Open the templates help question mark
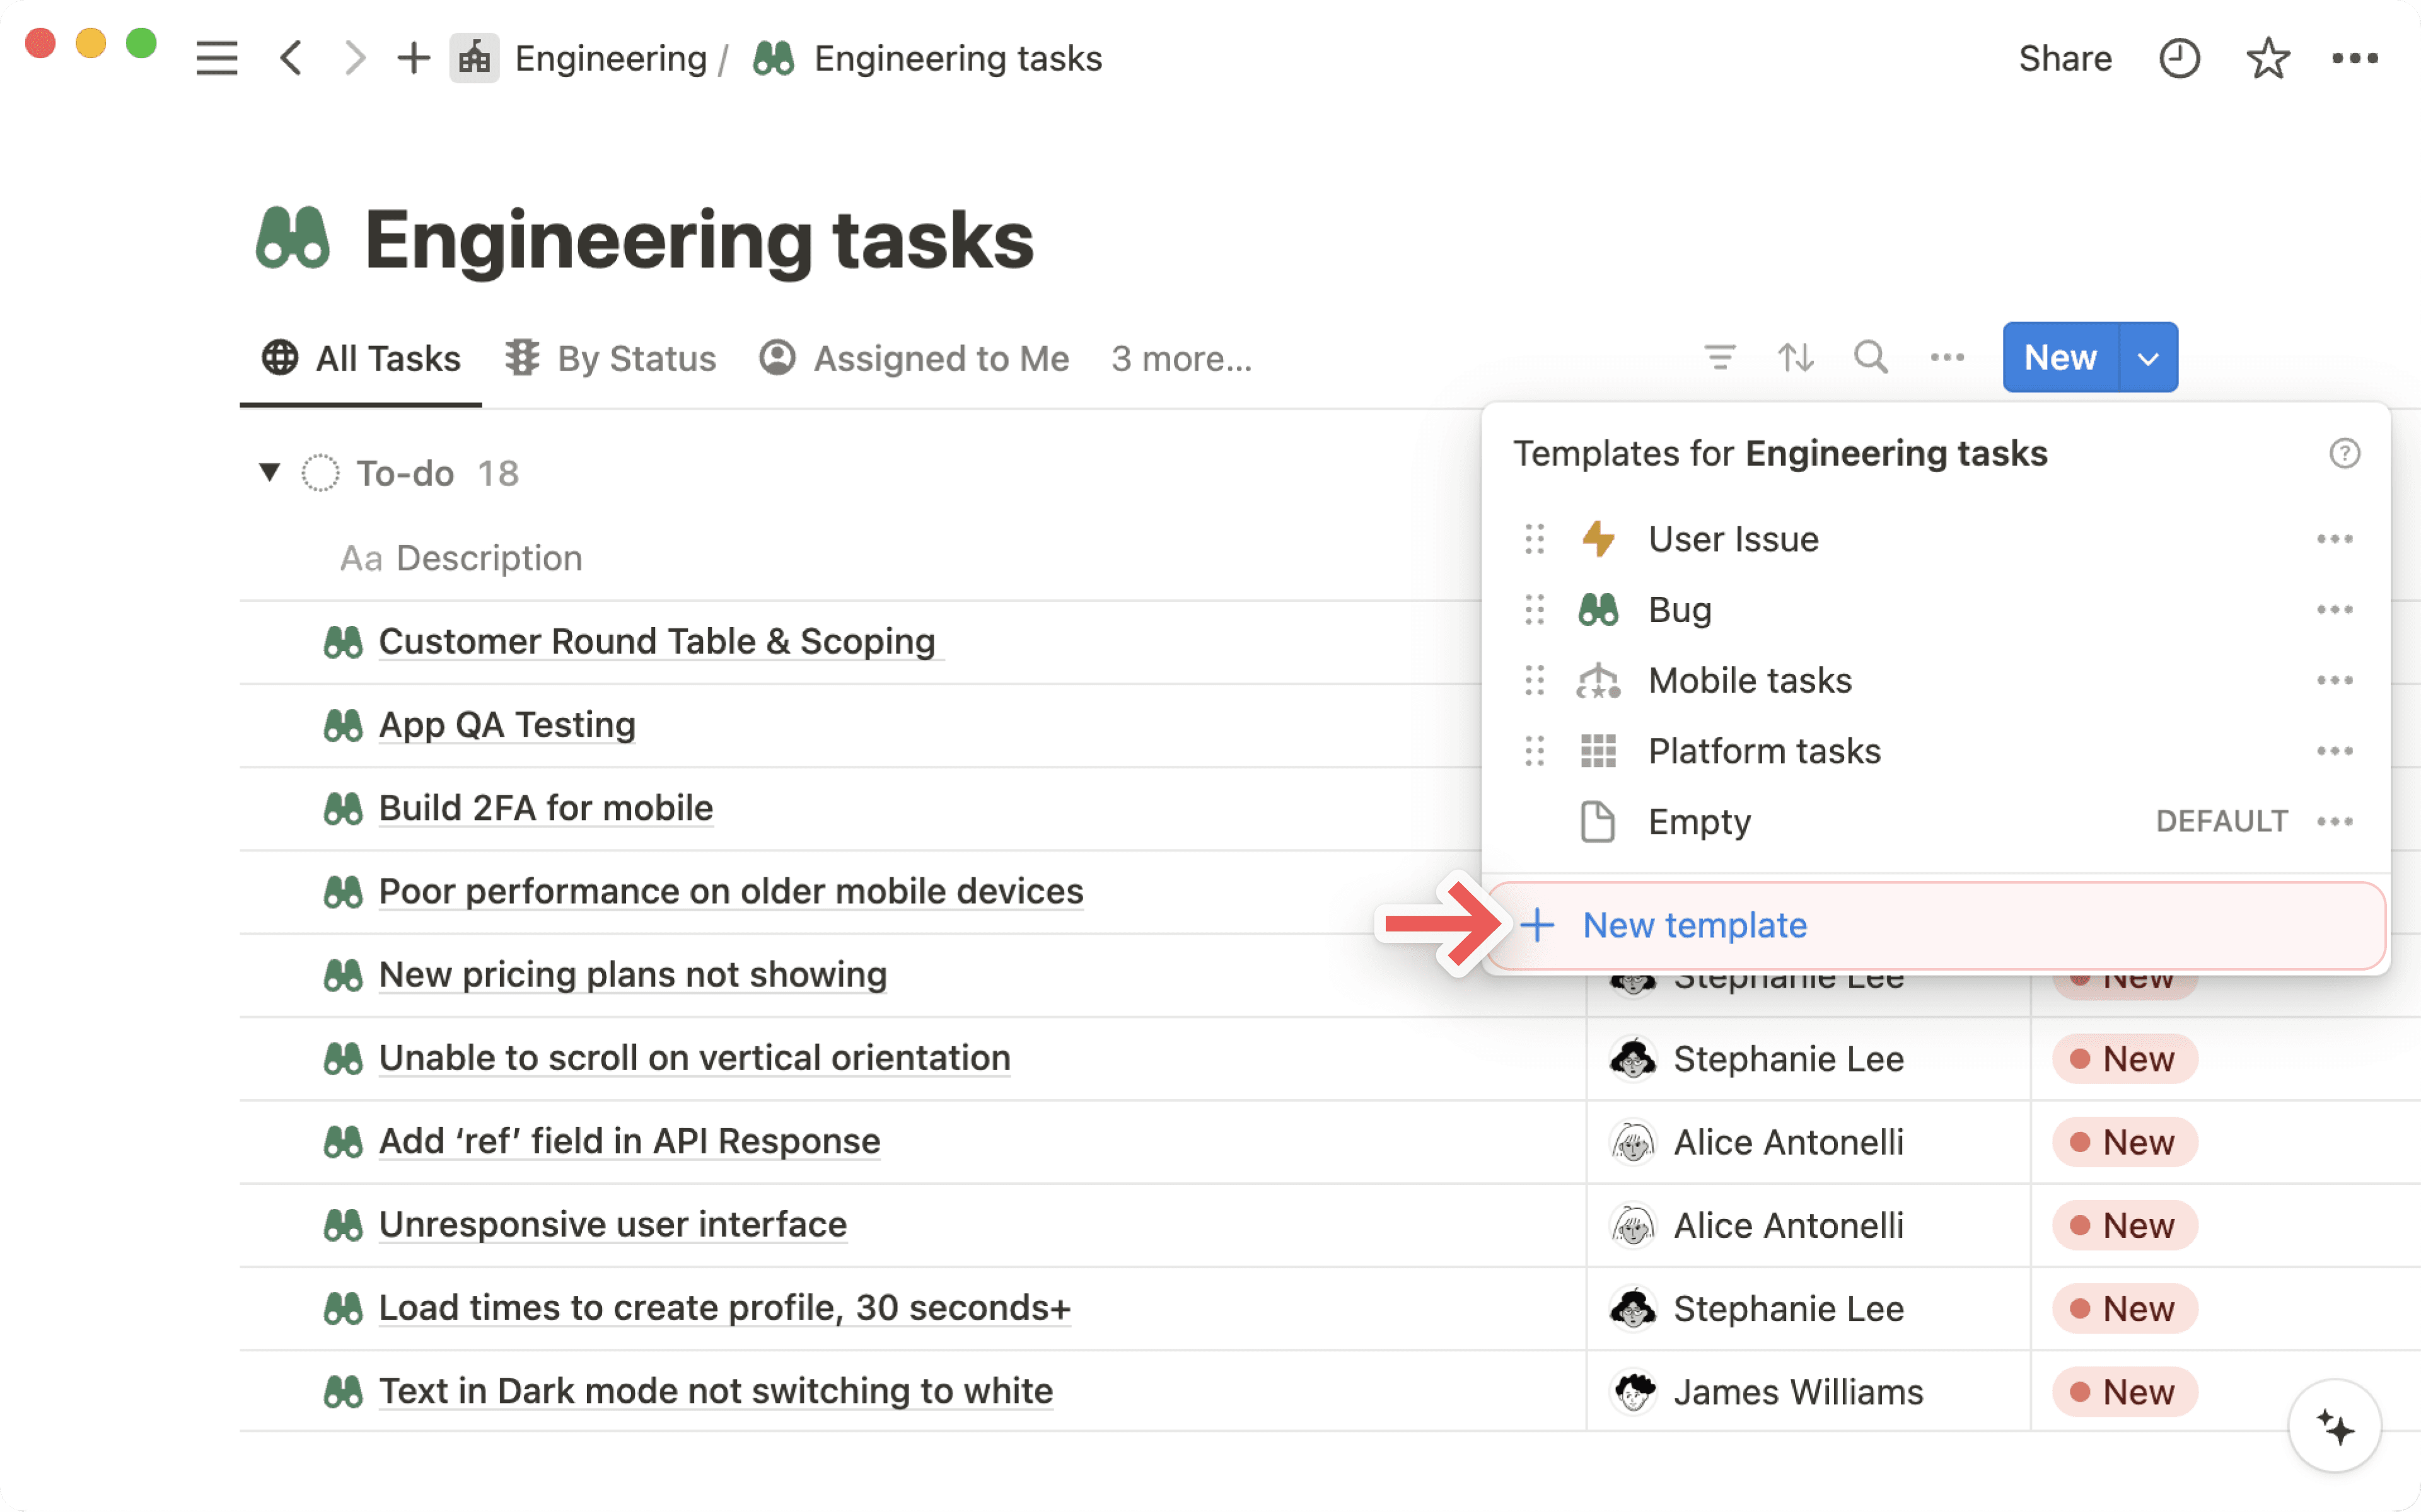The height and width of the screenshot is (1512, 2421). (2345, 453)
